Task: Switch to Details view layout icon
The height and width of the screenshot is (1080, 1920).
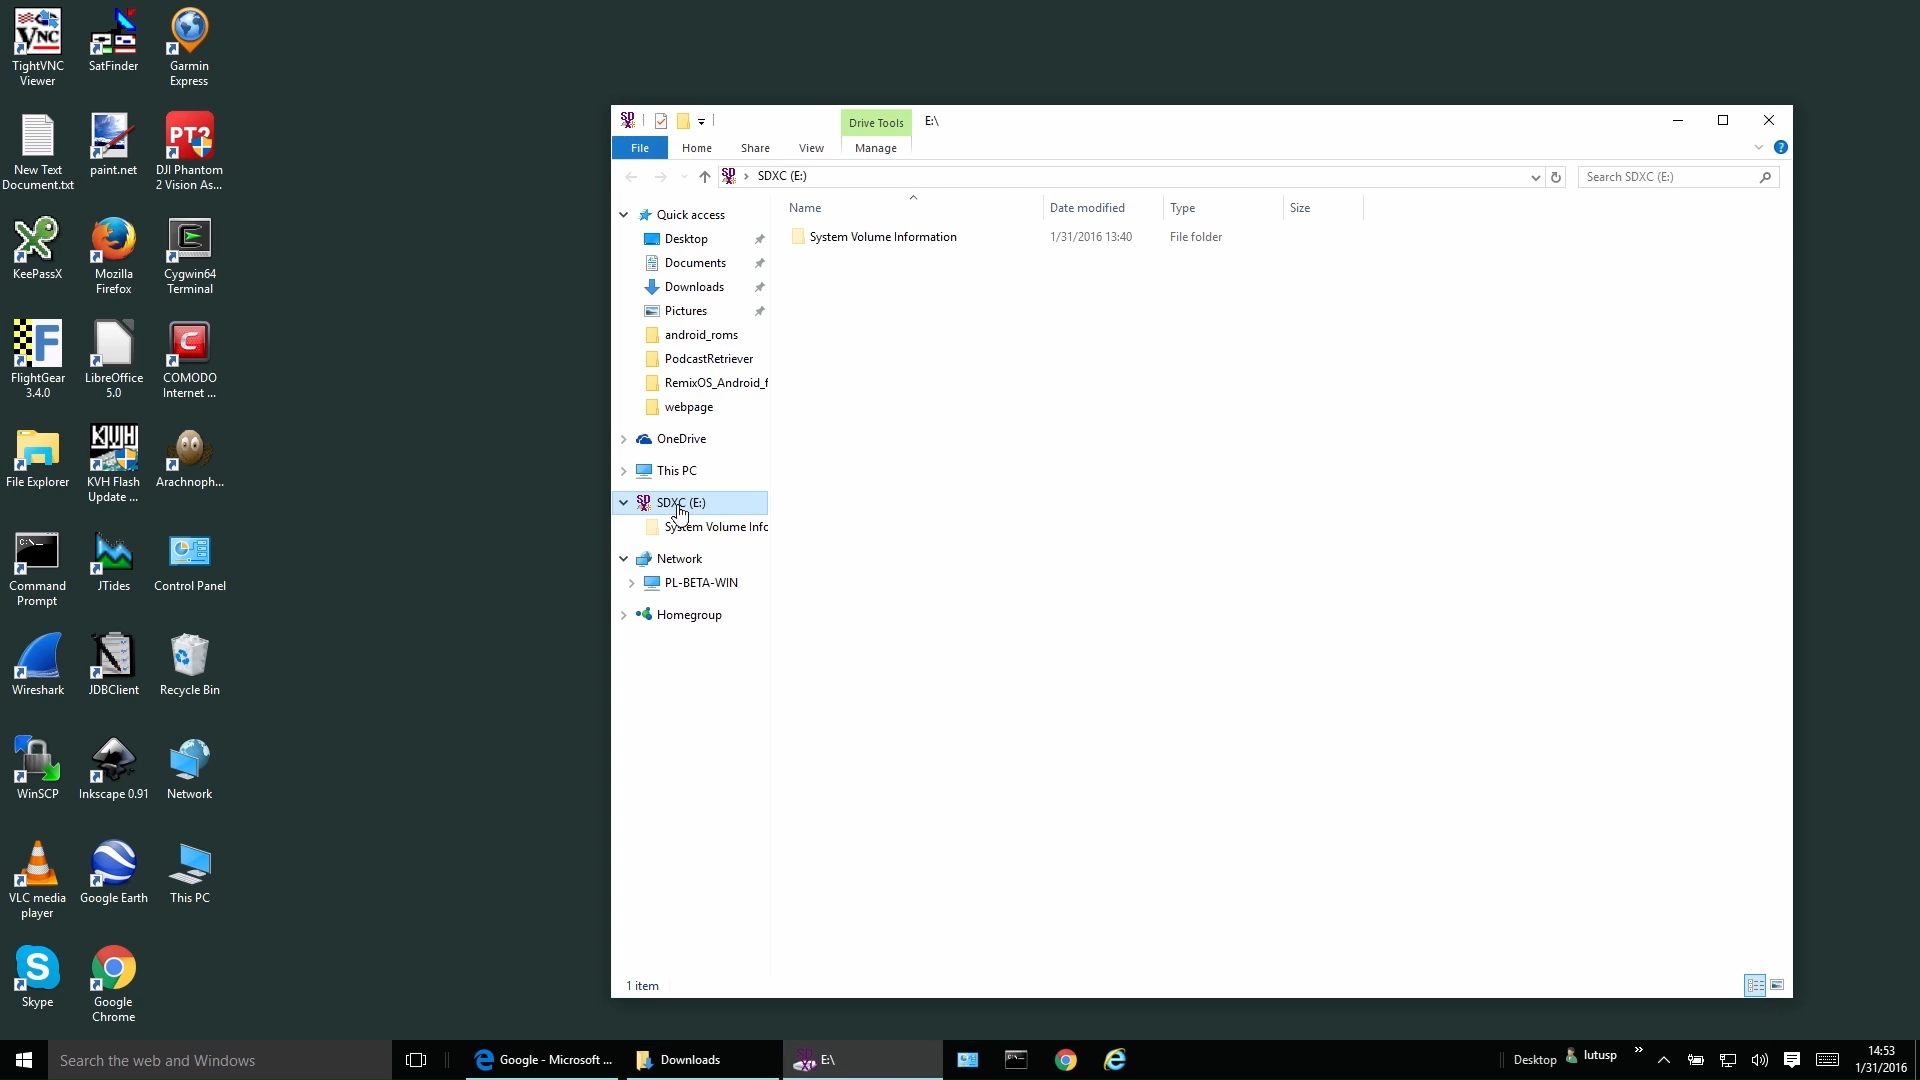Action: click(1755, 985)
